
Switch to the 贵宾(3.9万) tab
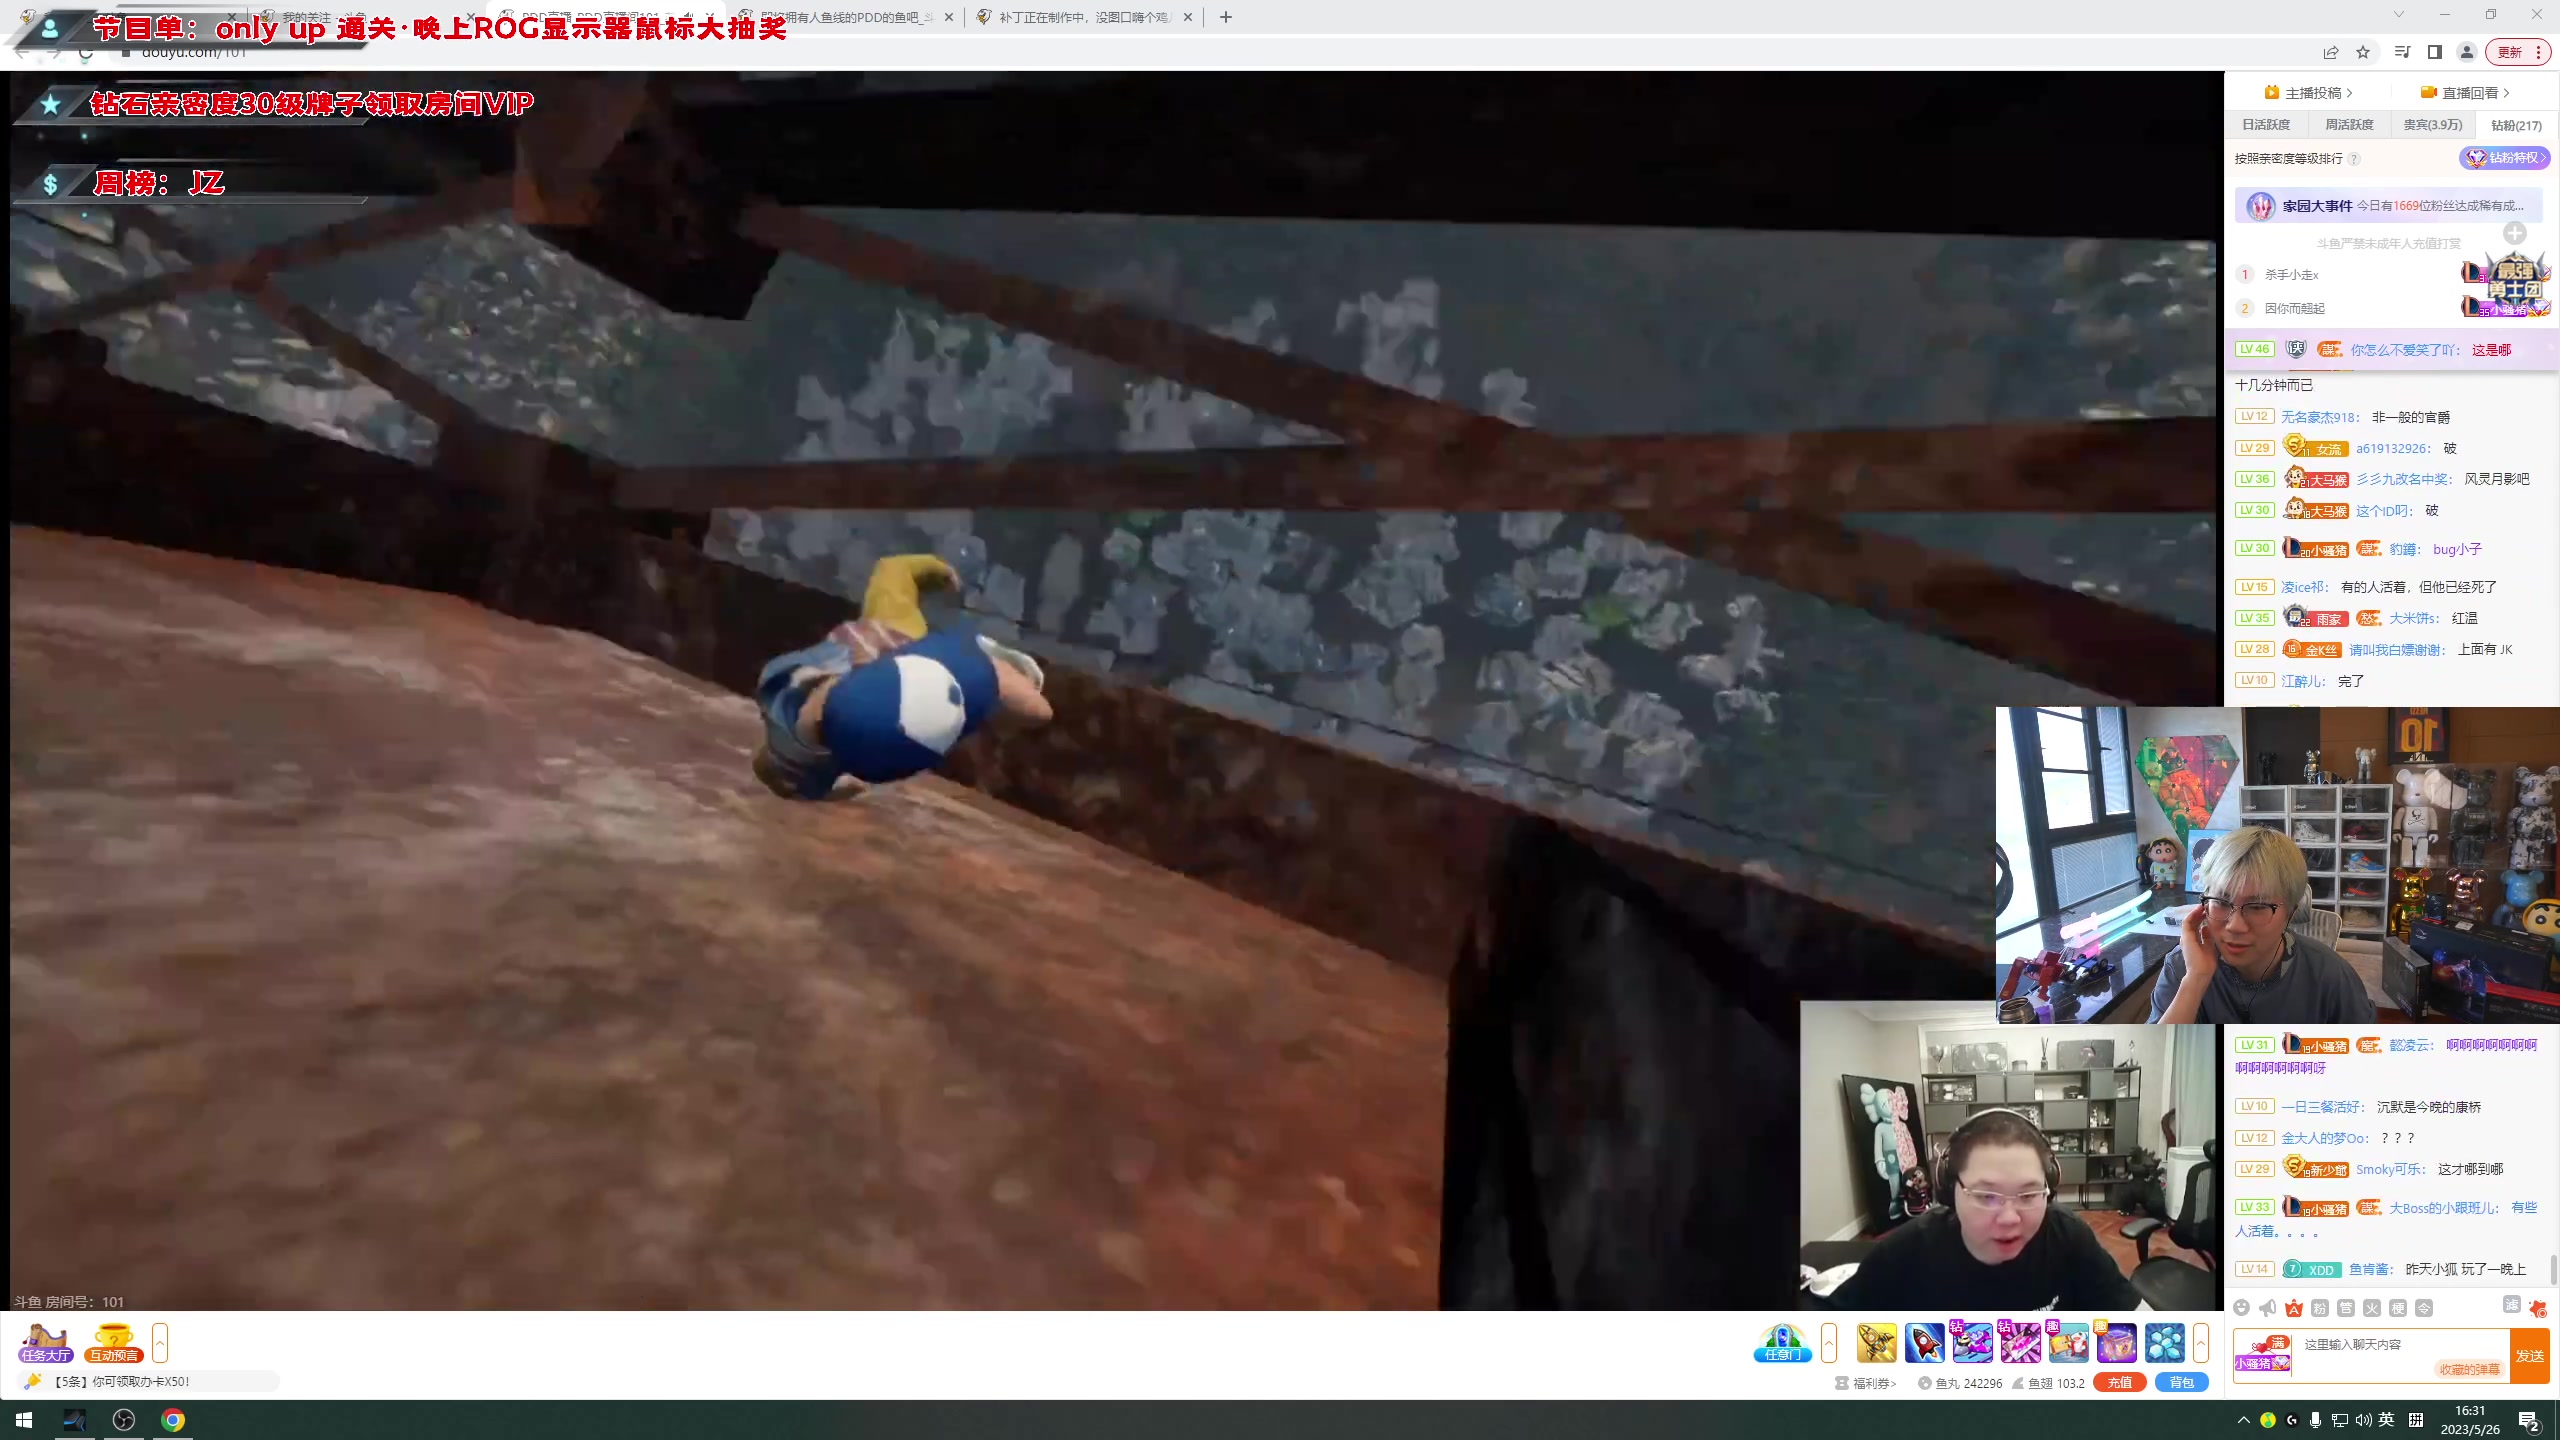click(x=2432, y=125)
